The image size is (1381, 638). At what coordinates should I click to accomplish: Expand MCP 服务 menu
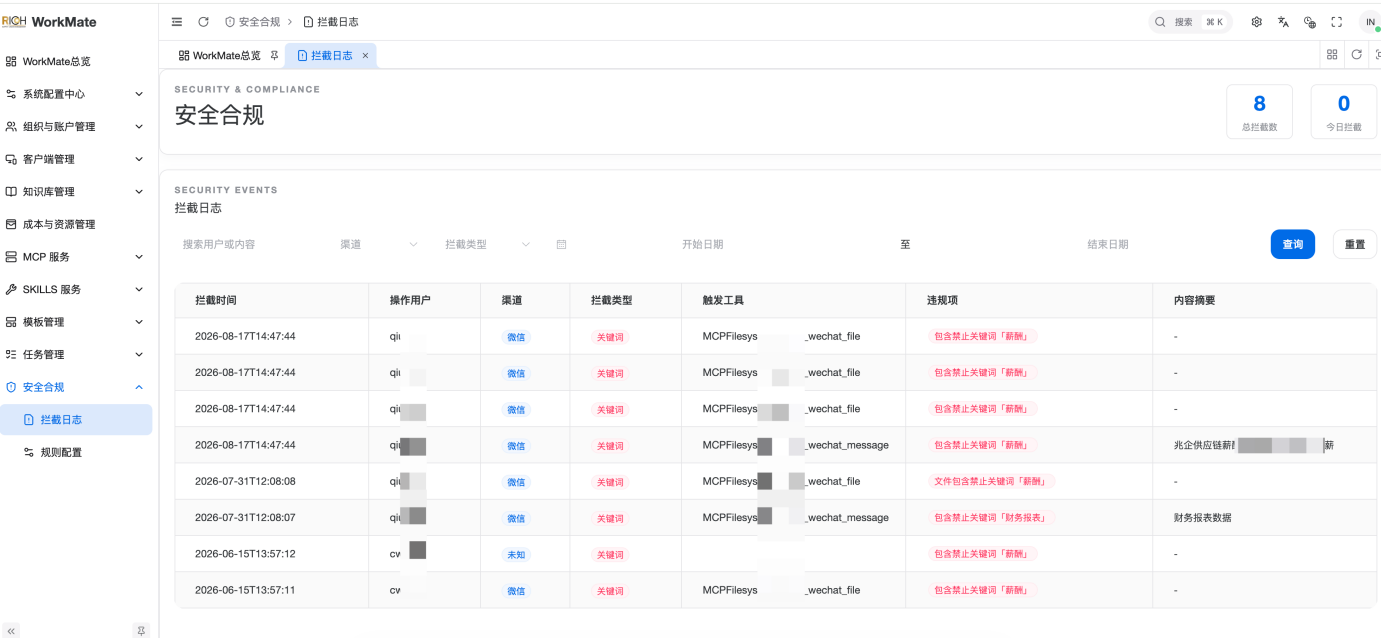click(76, 257)
